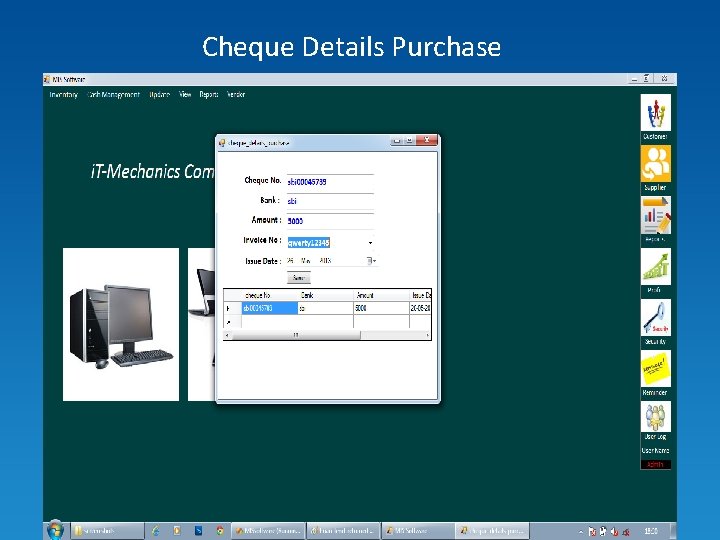Select the Bank column header in grid

click(x=326, y=295)
